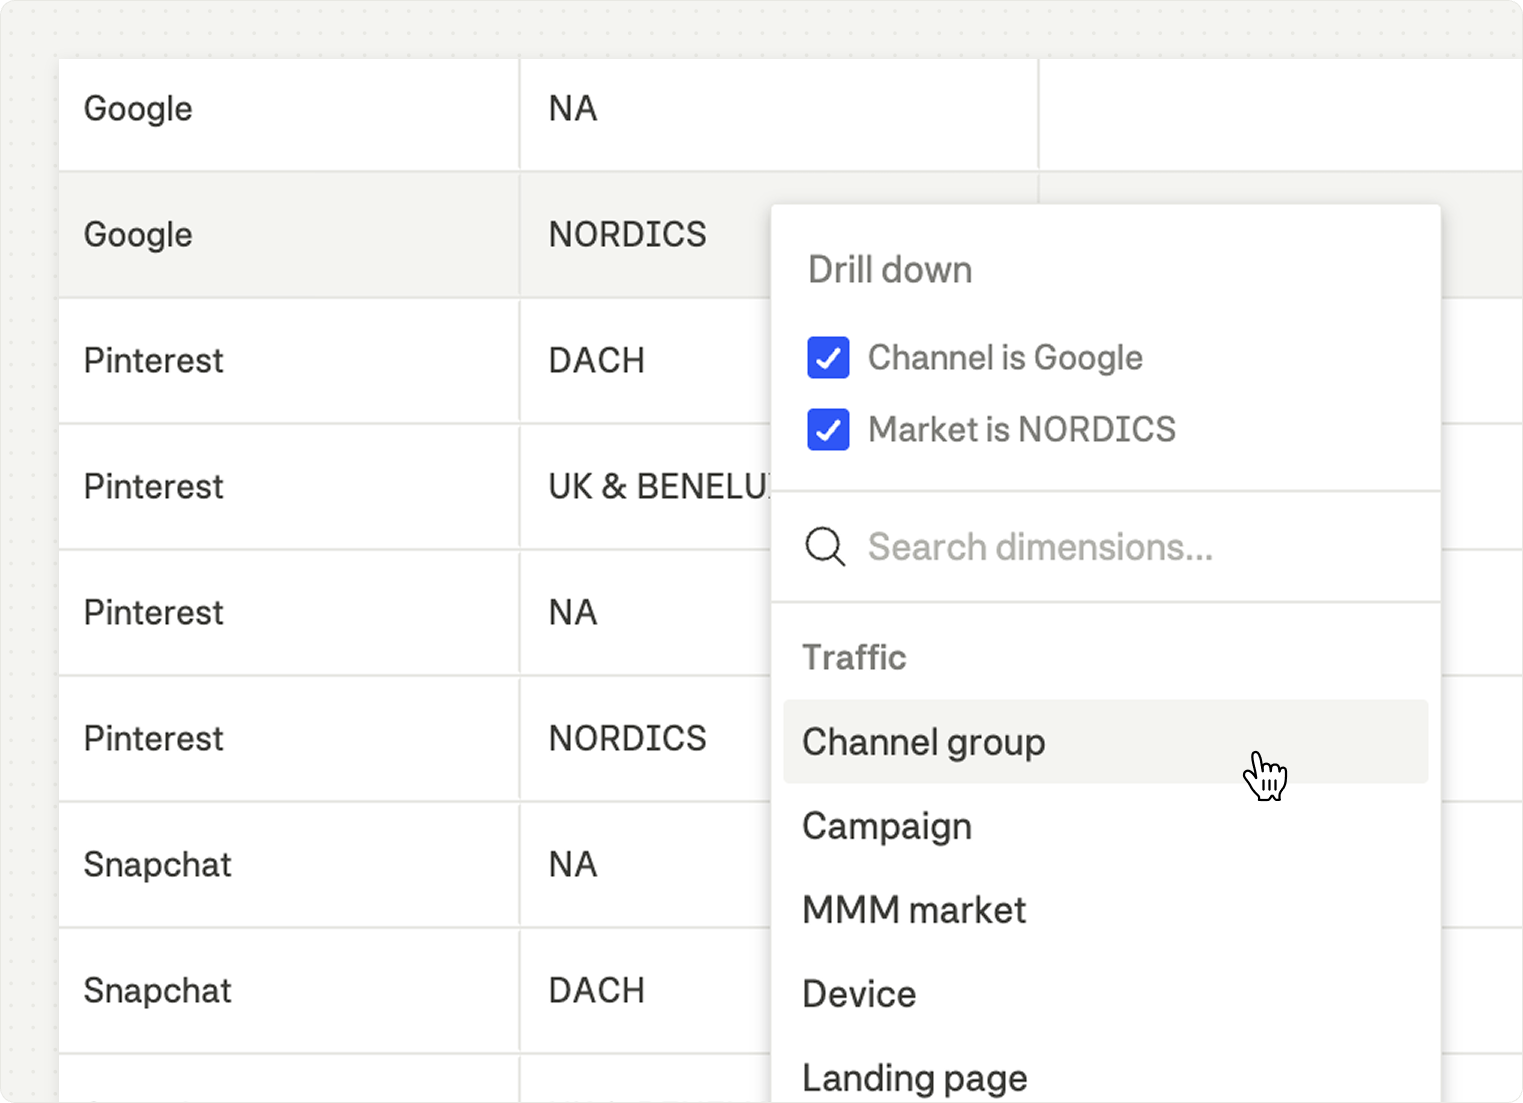The image size is (1523, 1103).
Task: Select the Snapchat cell in the NA row
Action: 157,865
